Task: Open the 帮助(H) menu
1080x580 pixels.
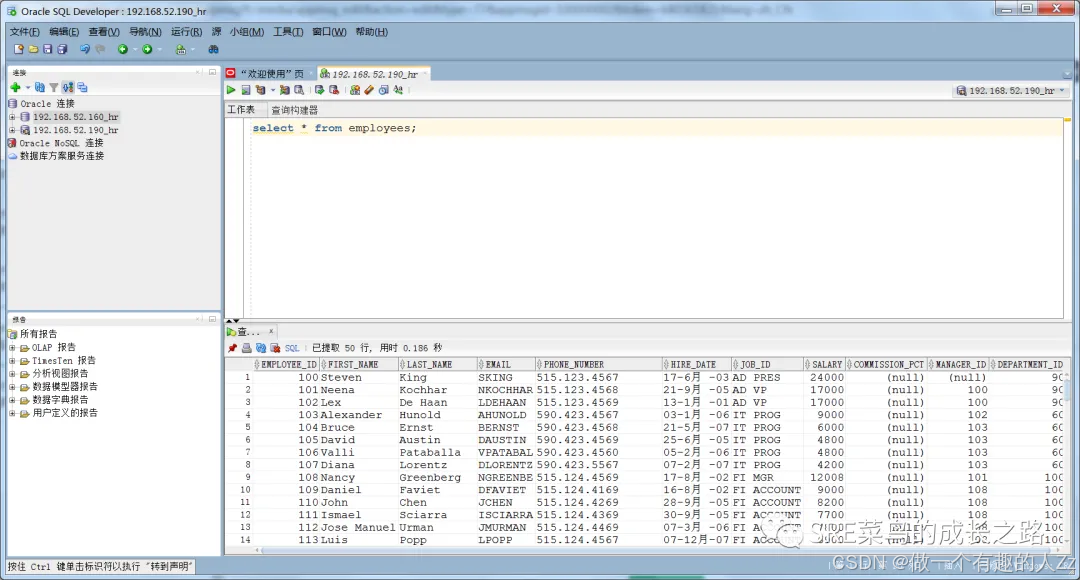Action: (x=371, y=32)
